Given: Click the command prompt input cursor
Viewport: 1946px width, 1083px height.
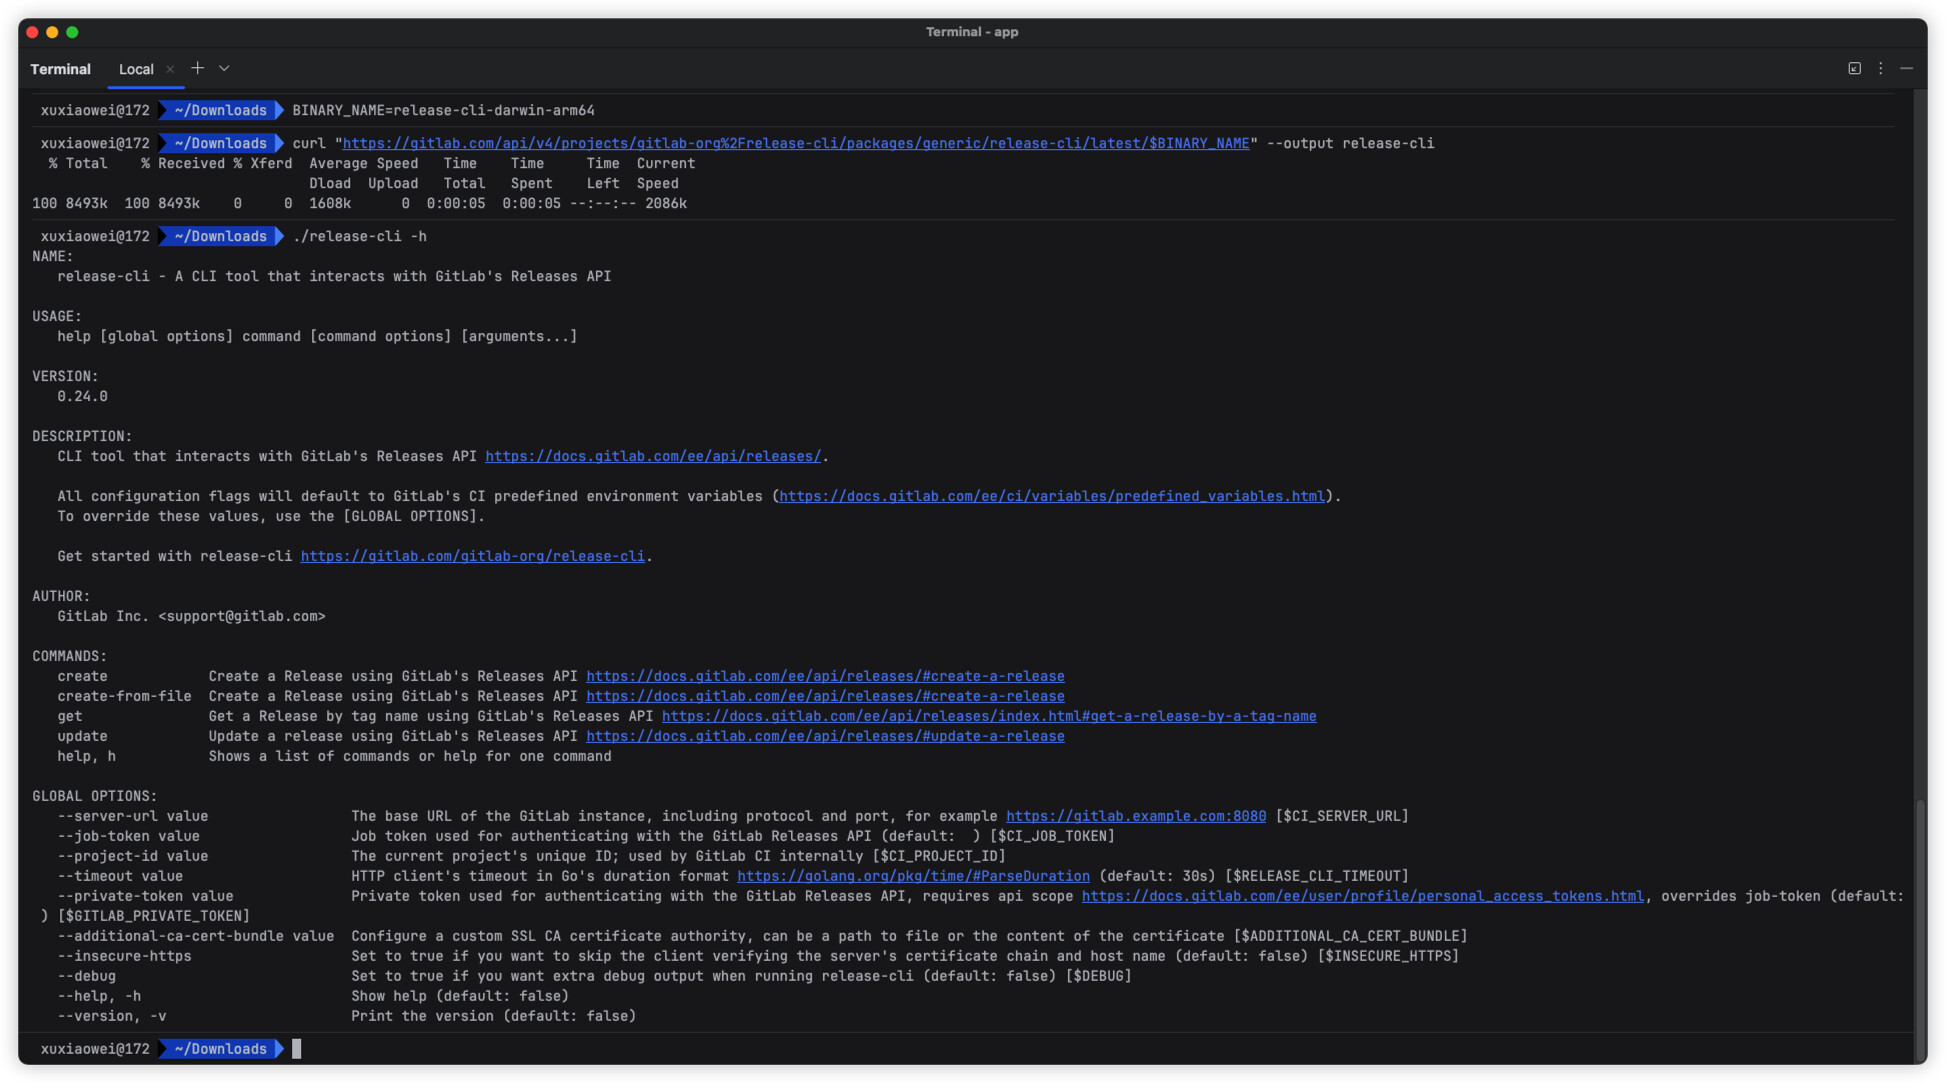Looking at the screenshot, I should [297, 1048].
